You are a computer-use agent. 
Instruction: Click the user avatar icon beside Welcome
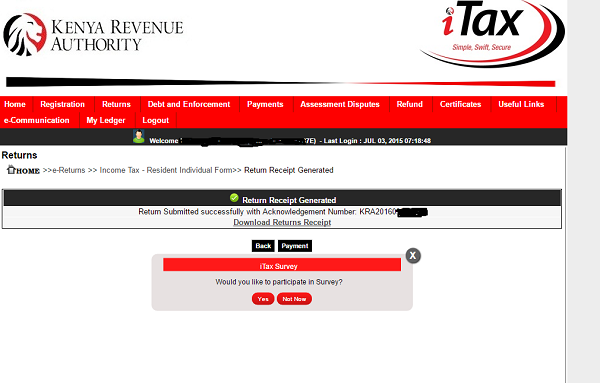(x=139, y=137)
